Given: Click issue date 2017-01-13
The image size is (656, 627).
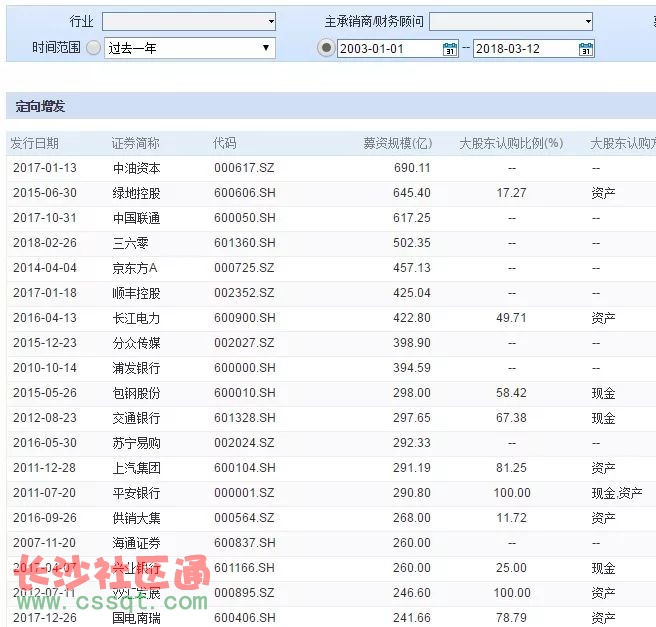Looking at the screenshot, I should coord(45,168).
